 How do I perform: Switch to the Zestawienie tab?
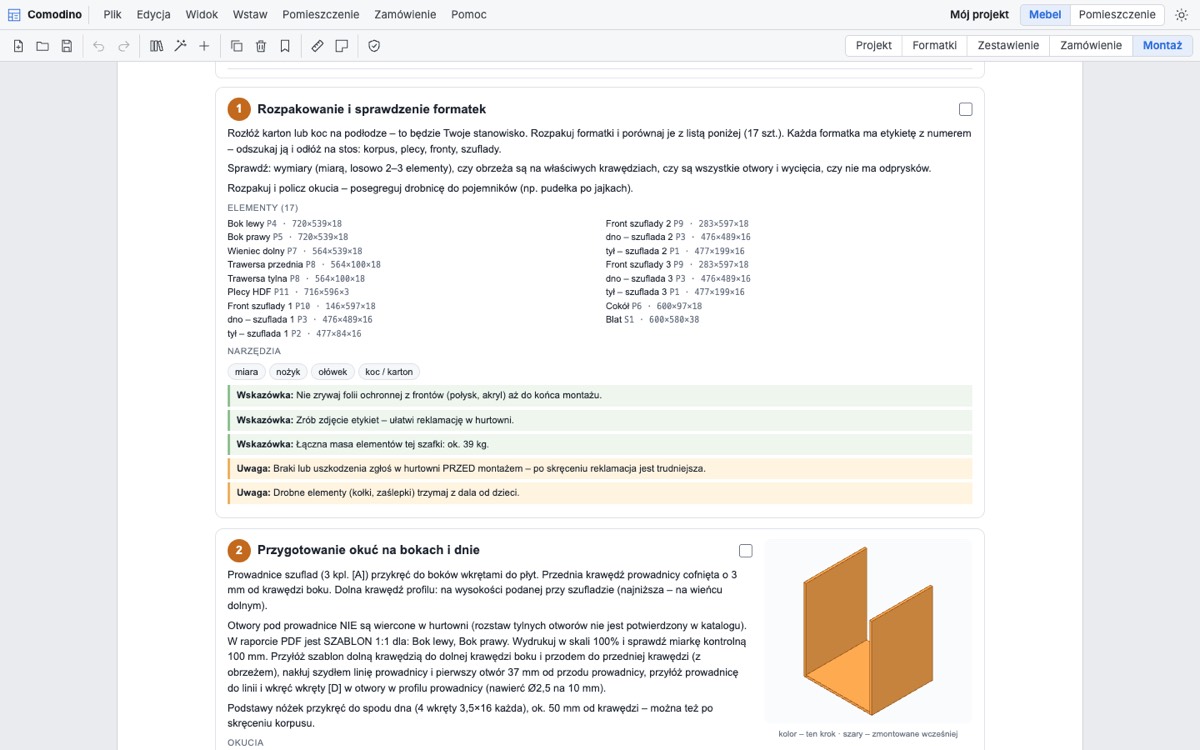tap(1009, 46)
